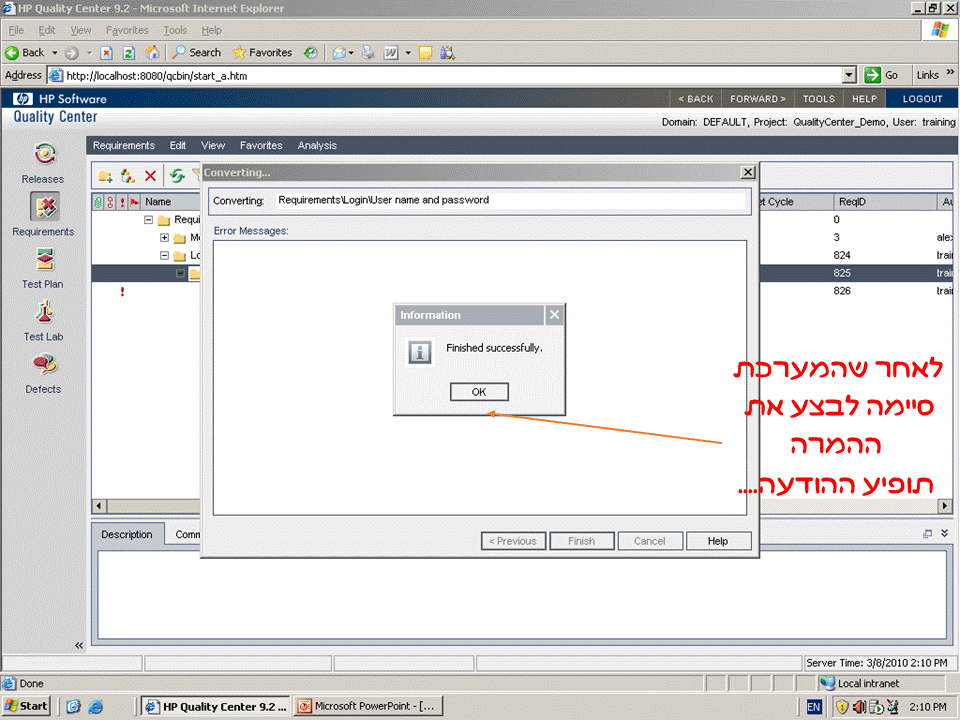Click the description text area

click(522, 594)
